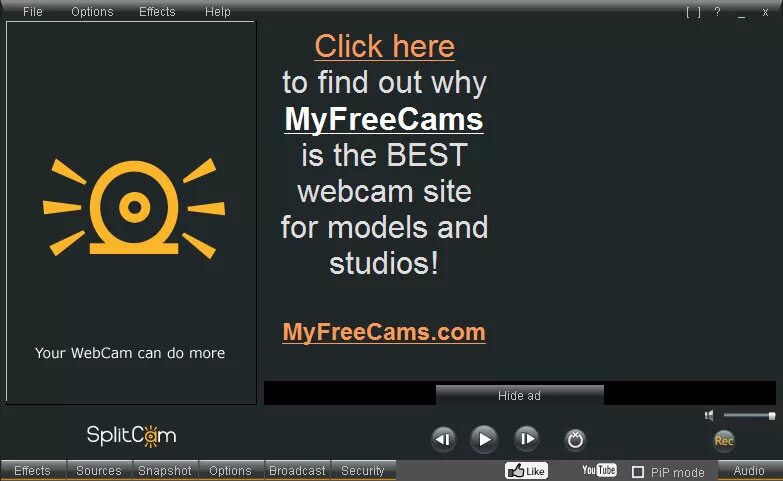Click the orange webcam preview icon
Viewport: 783px width, 481px height.
pos(134,207)
